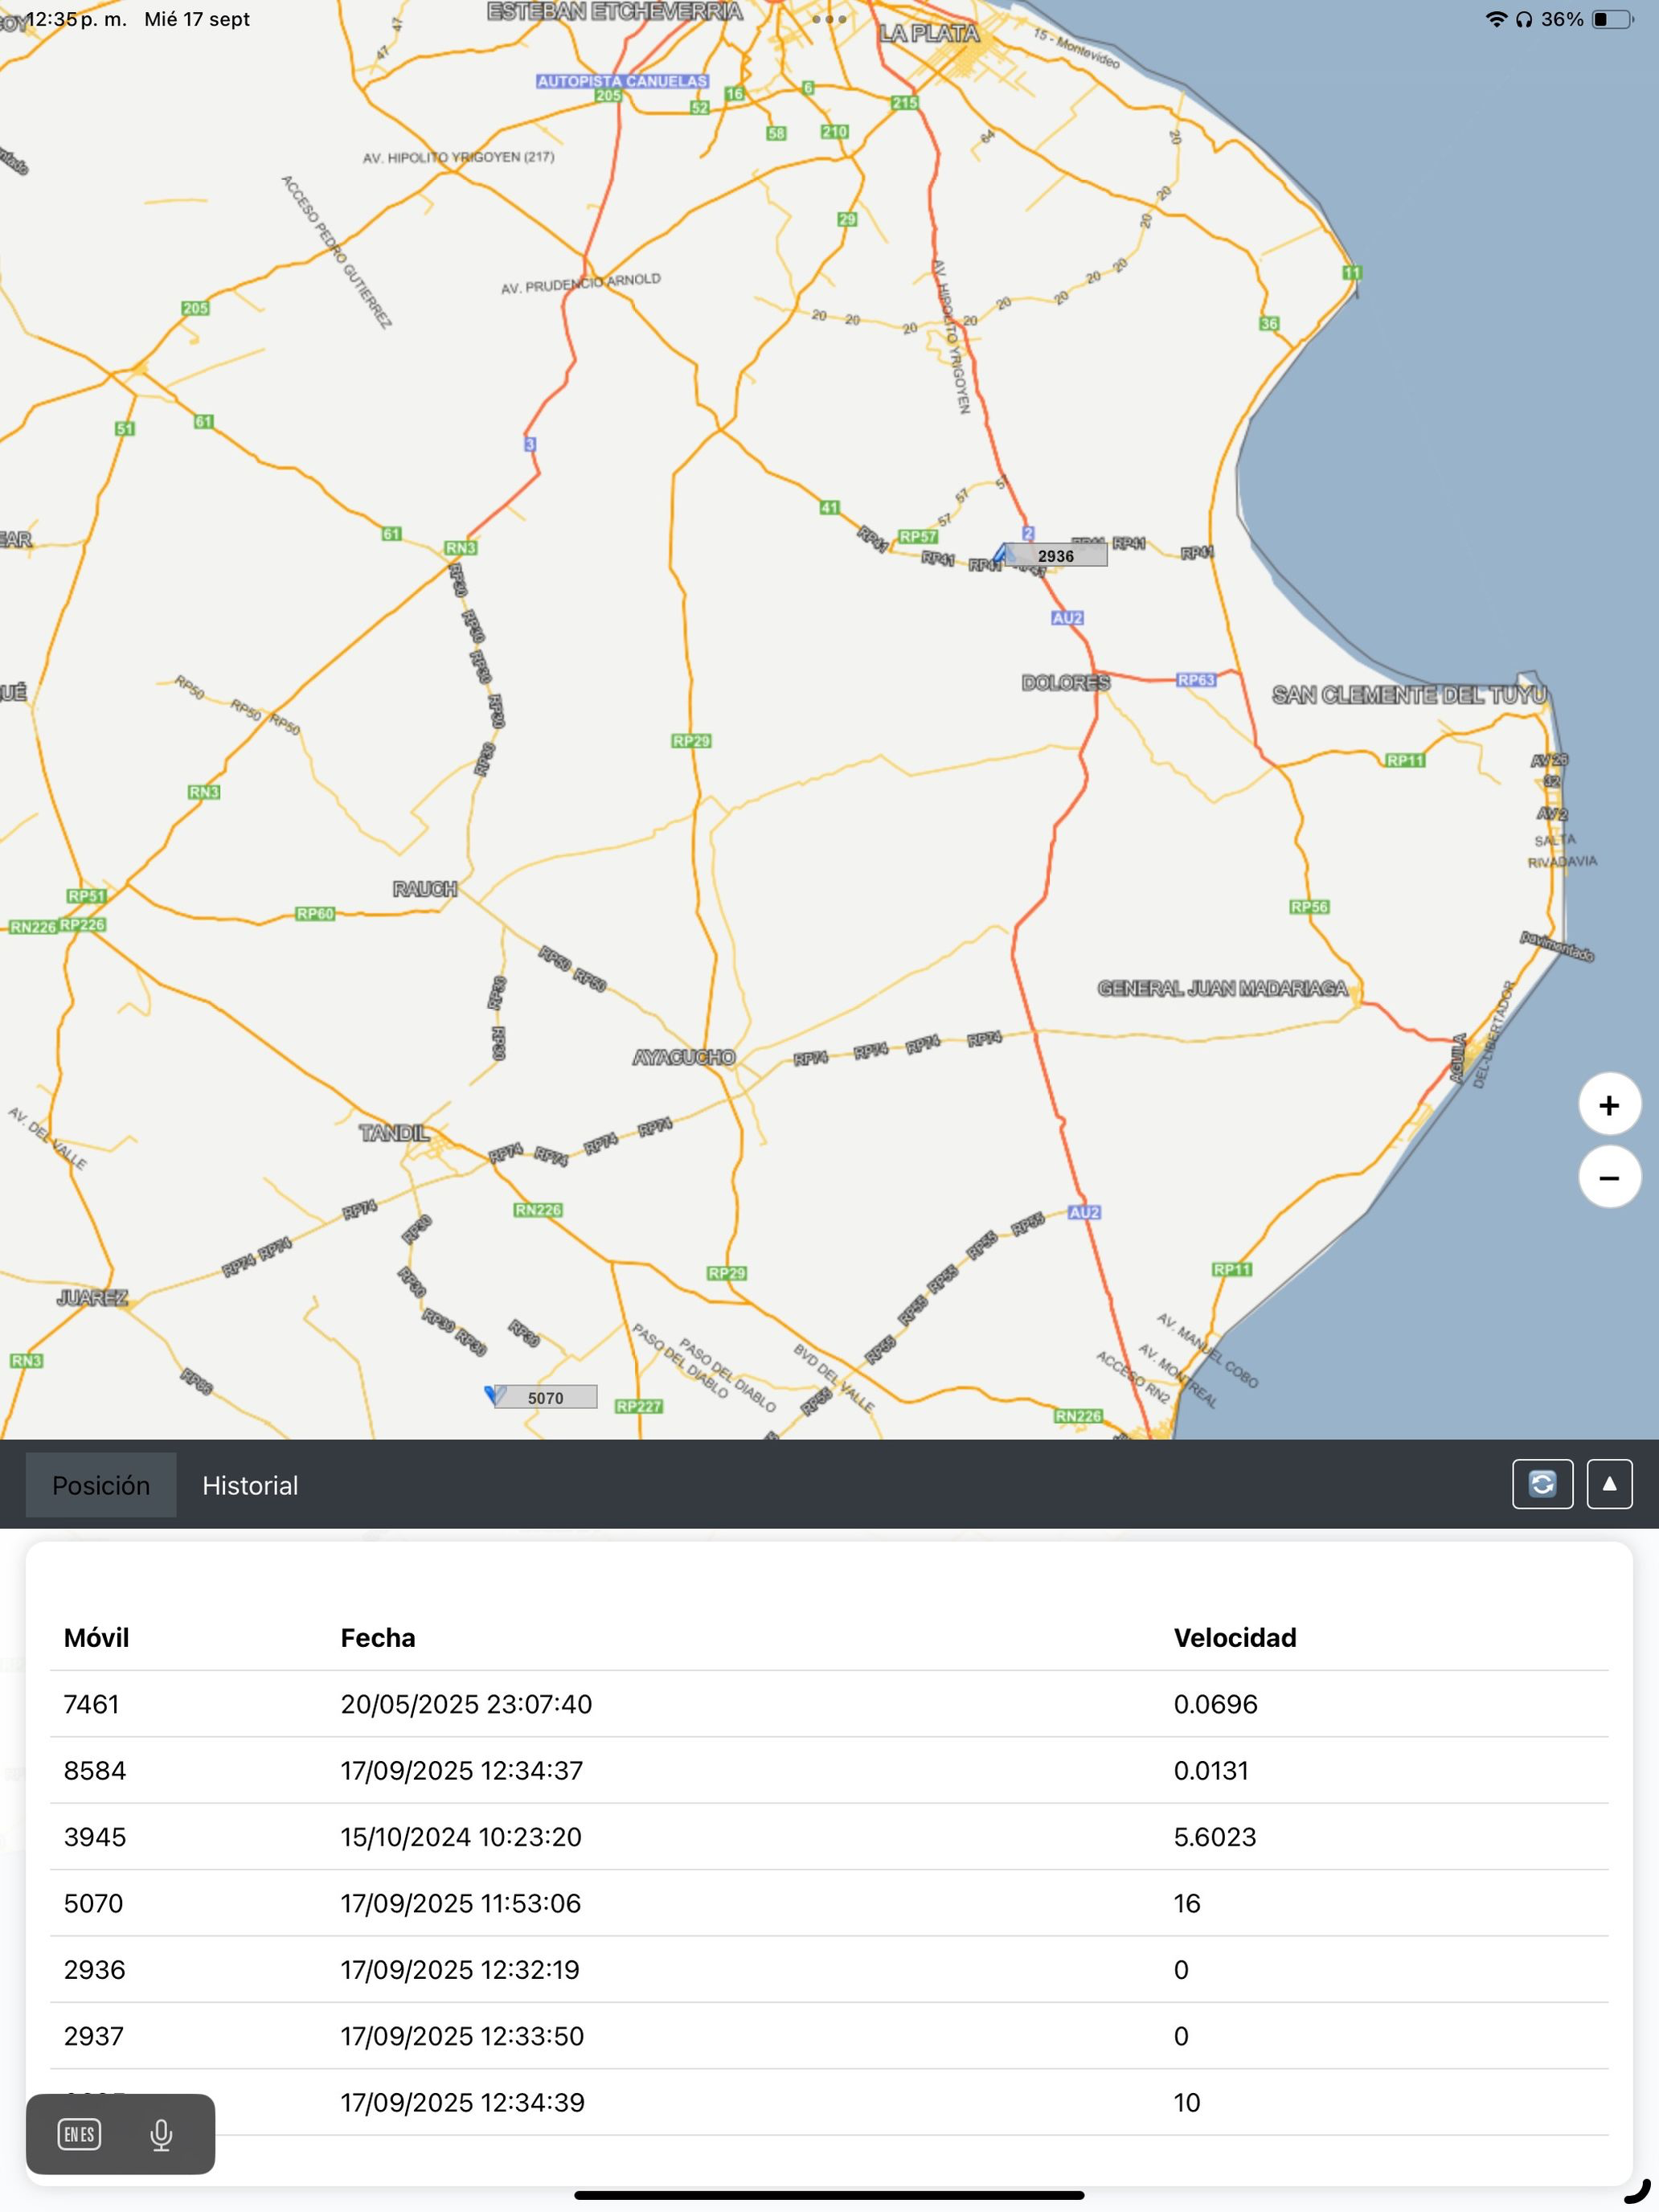Screen dimensions: 1659x2212
Task: Click date 17/09/2025 12:33:50
Action: click(462, 2036)
